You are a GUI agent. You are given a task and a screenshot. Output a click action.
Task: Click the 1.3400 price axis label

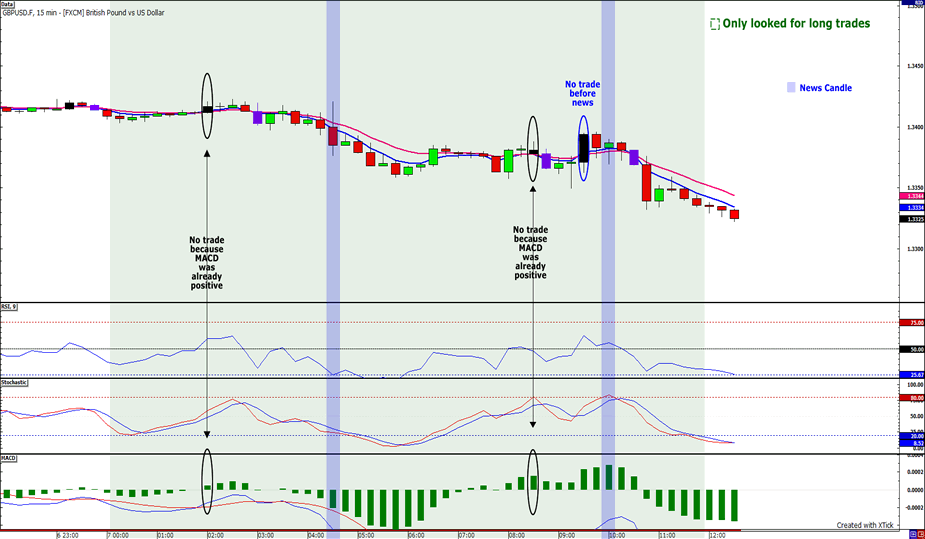916,127
